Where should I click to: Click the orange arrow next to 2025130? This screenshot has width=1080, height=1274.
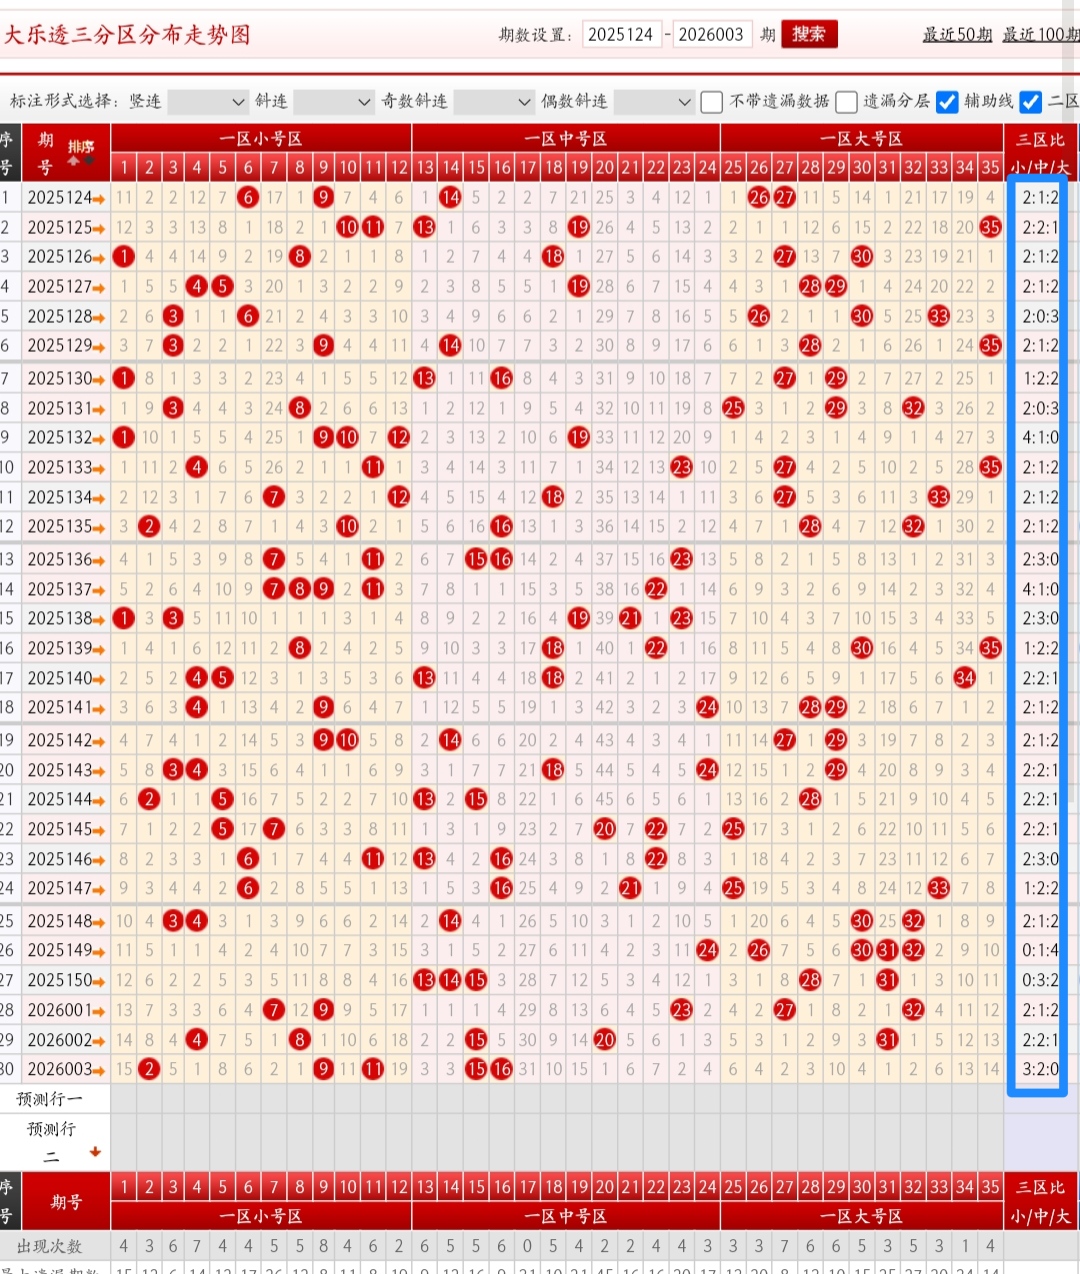pyautogui.click(x=99, y=380)
